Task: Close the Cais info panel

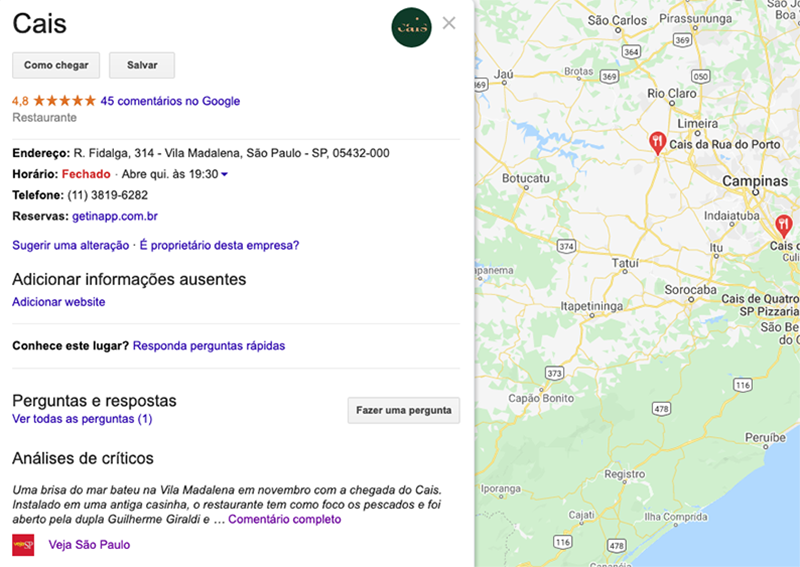Action: (449, 23)
